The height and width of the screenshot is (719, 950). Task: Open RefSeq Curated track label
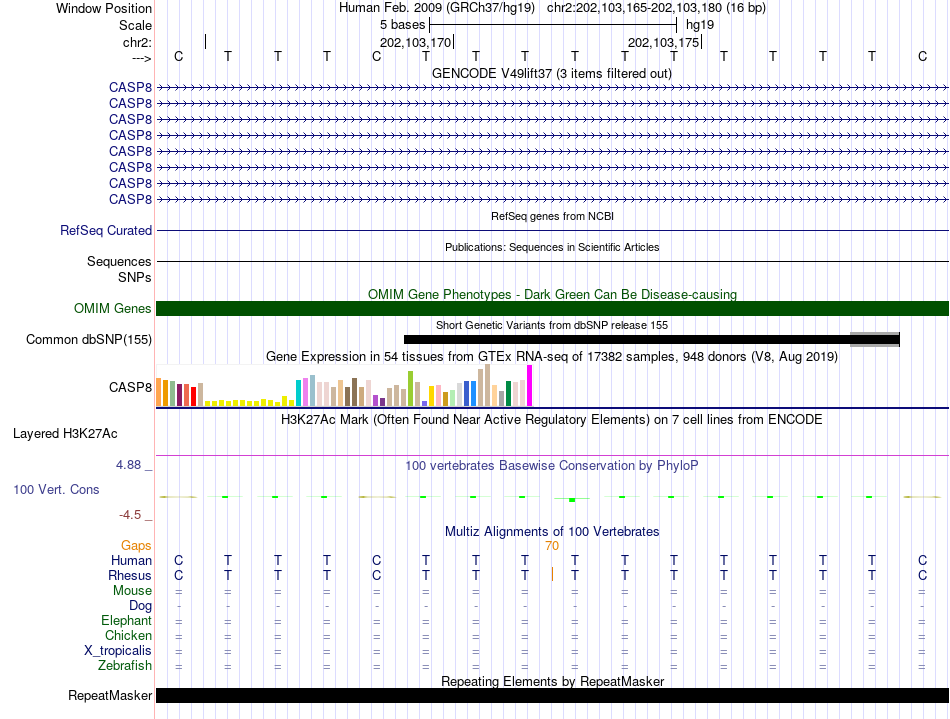click(106, 230)
